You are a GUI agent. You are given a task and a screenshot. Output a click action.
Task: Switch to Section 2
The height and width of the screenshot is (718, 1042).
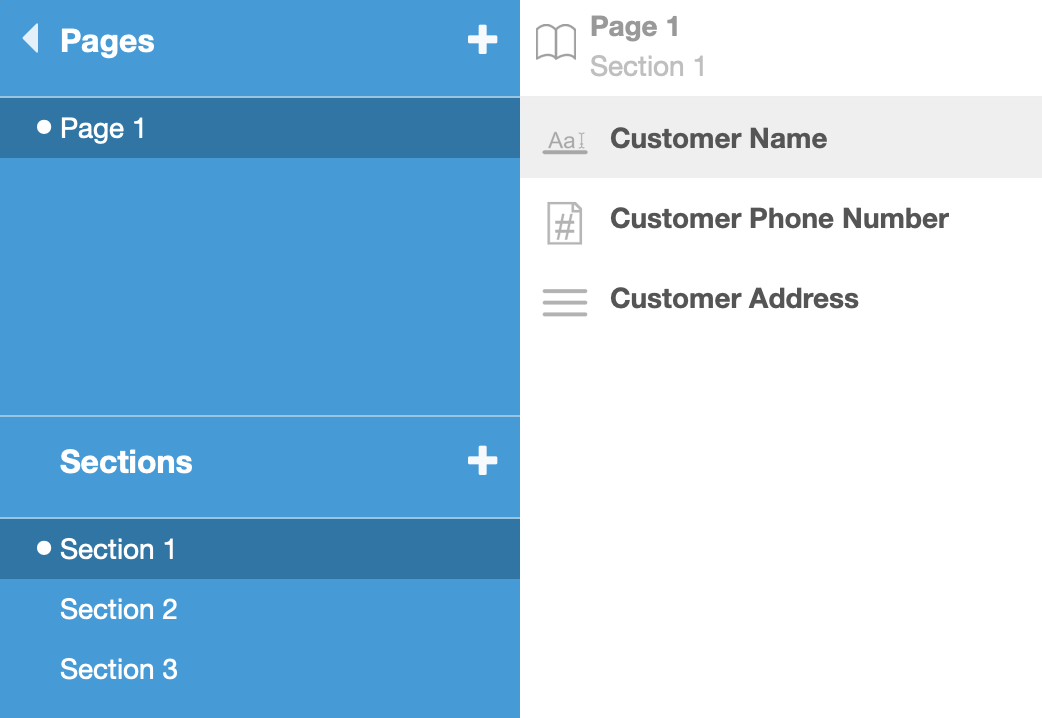[119, 609]
